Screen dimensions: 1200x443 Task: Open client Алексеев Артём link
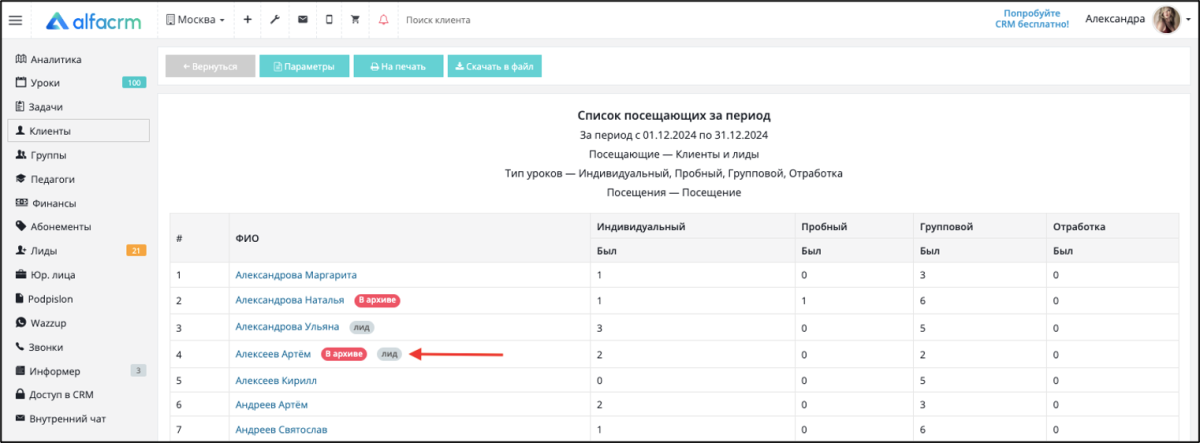point(272,354)
